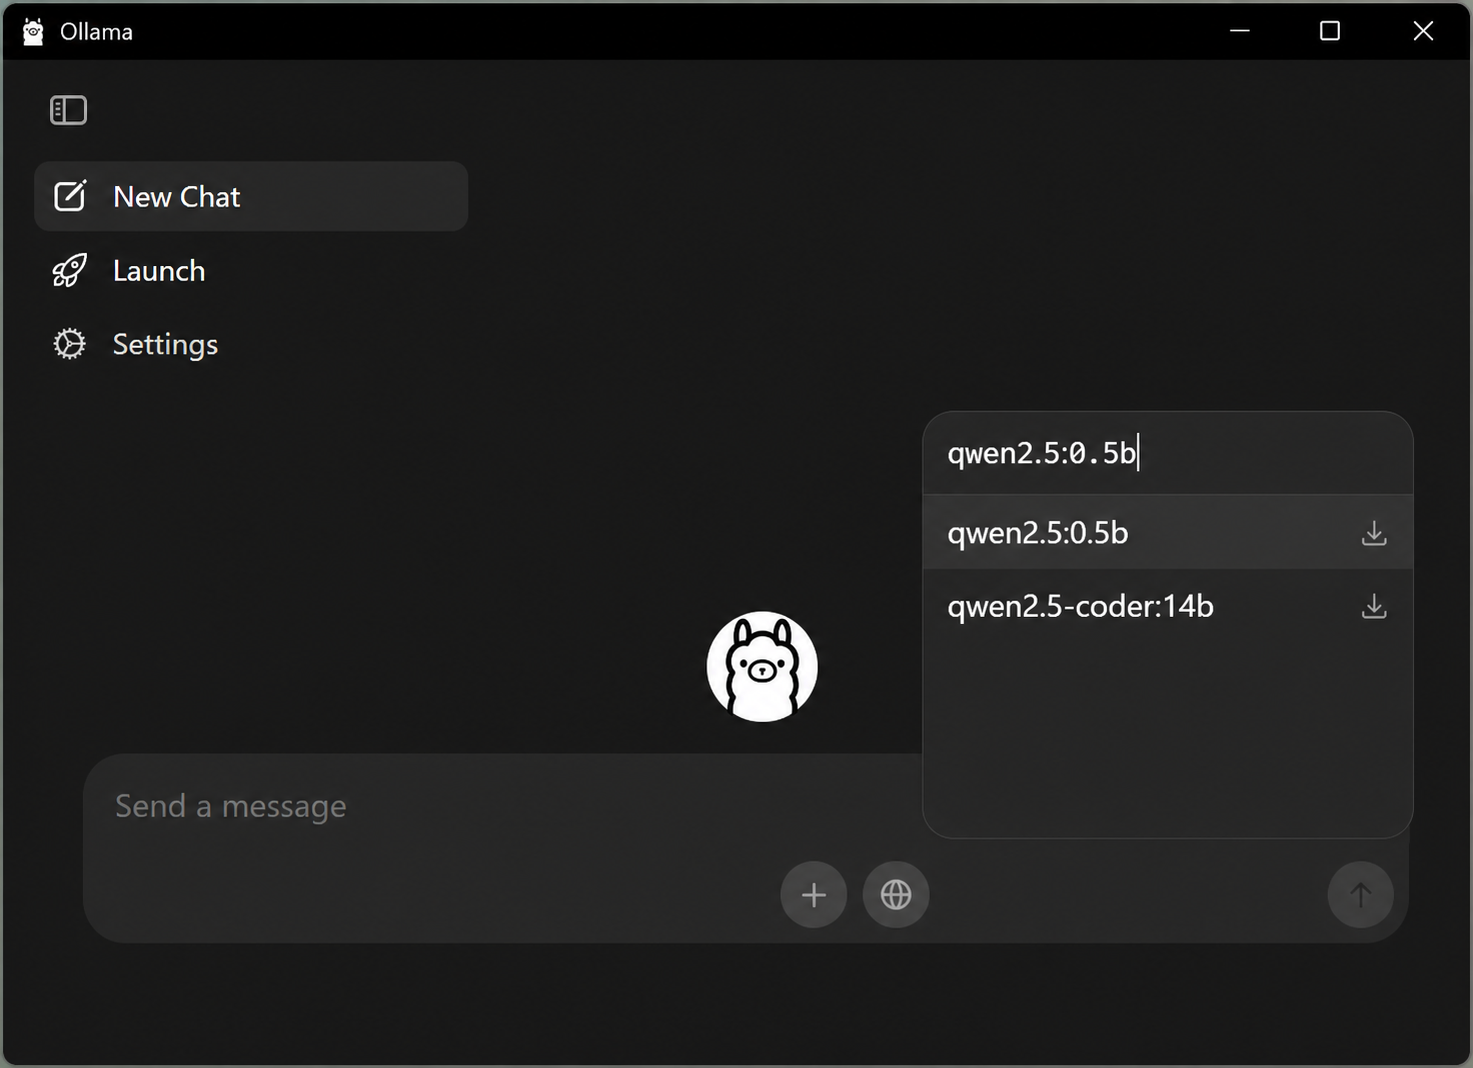Toggle web search globe button
Viewport: 1473px width, 1068px height.
click(896, 894)
